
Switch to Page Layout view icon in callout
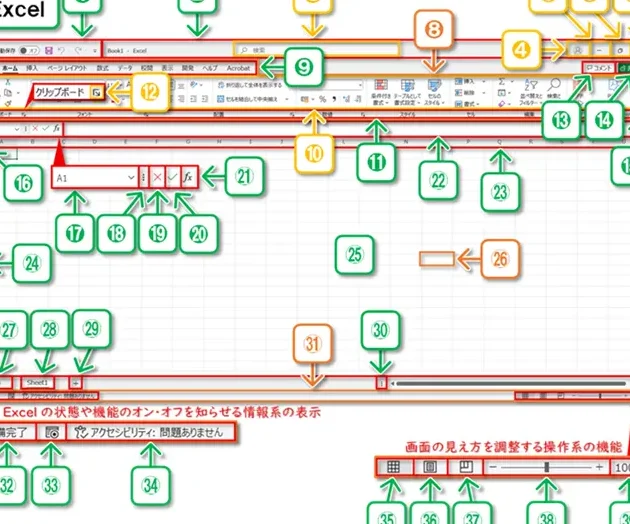click(430, 467)
